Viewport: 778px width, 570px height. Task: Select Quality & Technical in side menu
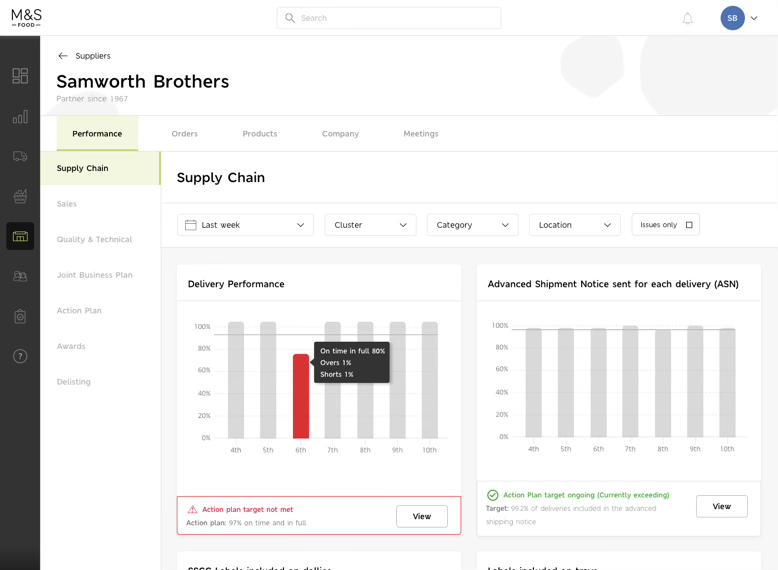(94, 239)
